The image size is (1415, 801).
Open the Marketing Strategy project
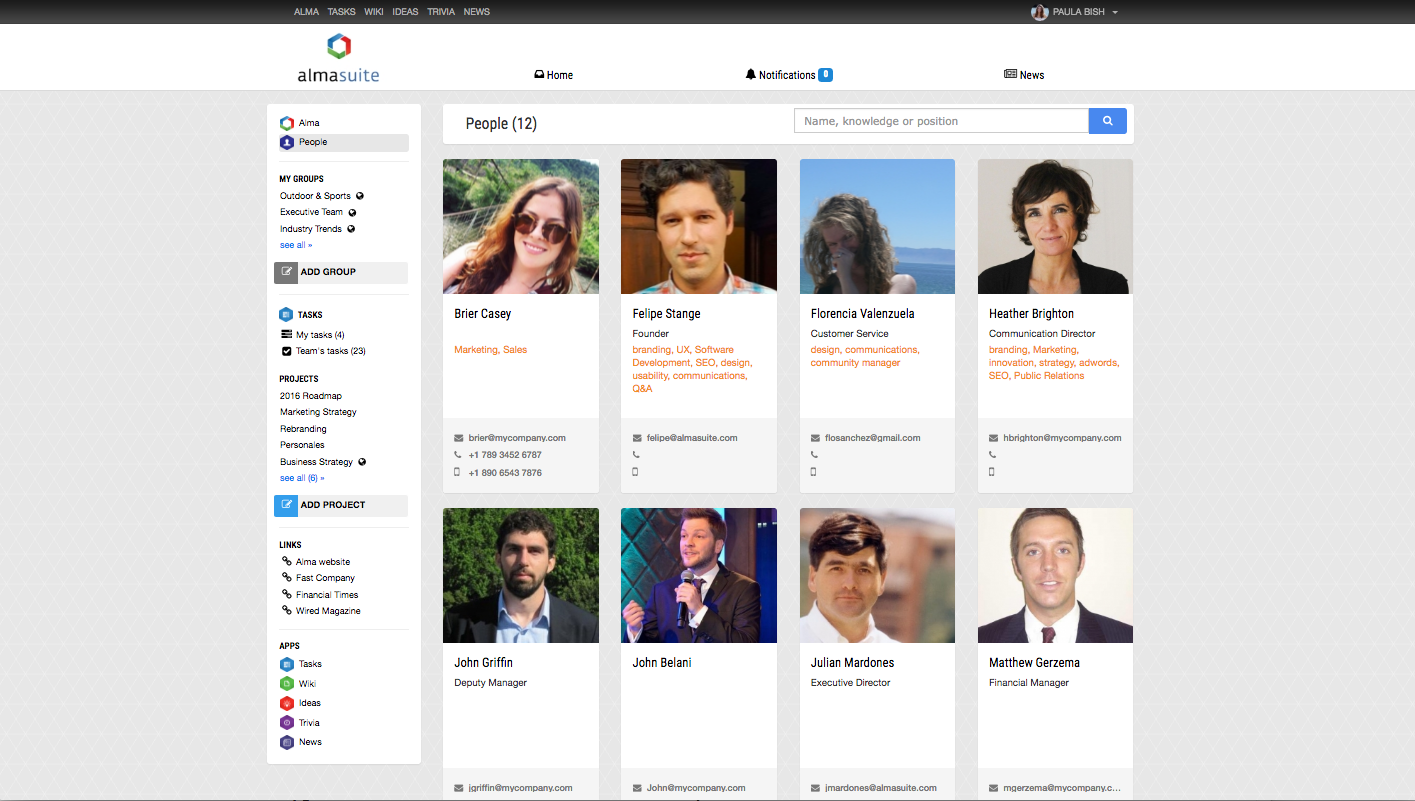point(318,412)
